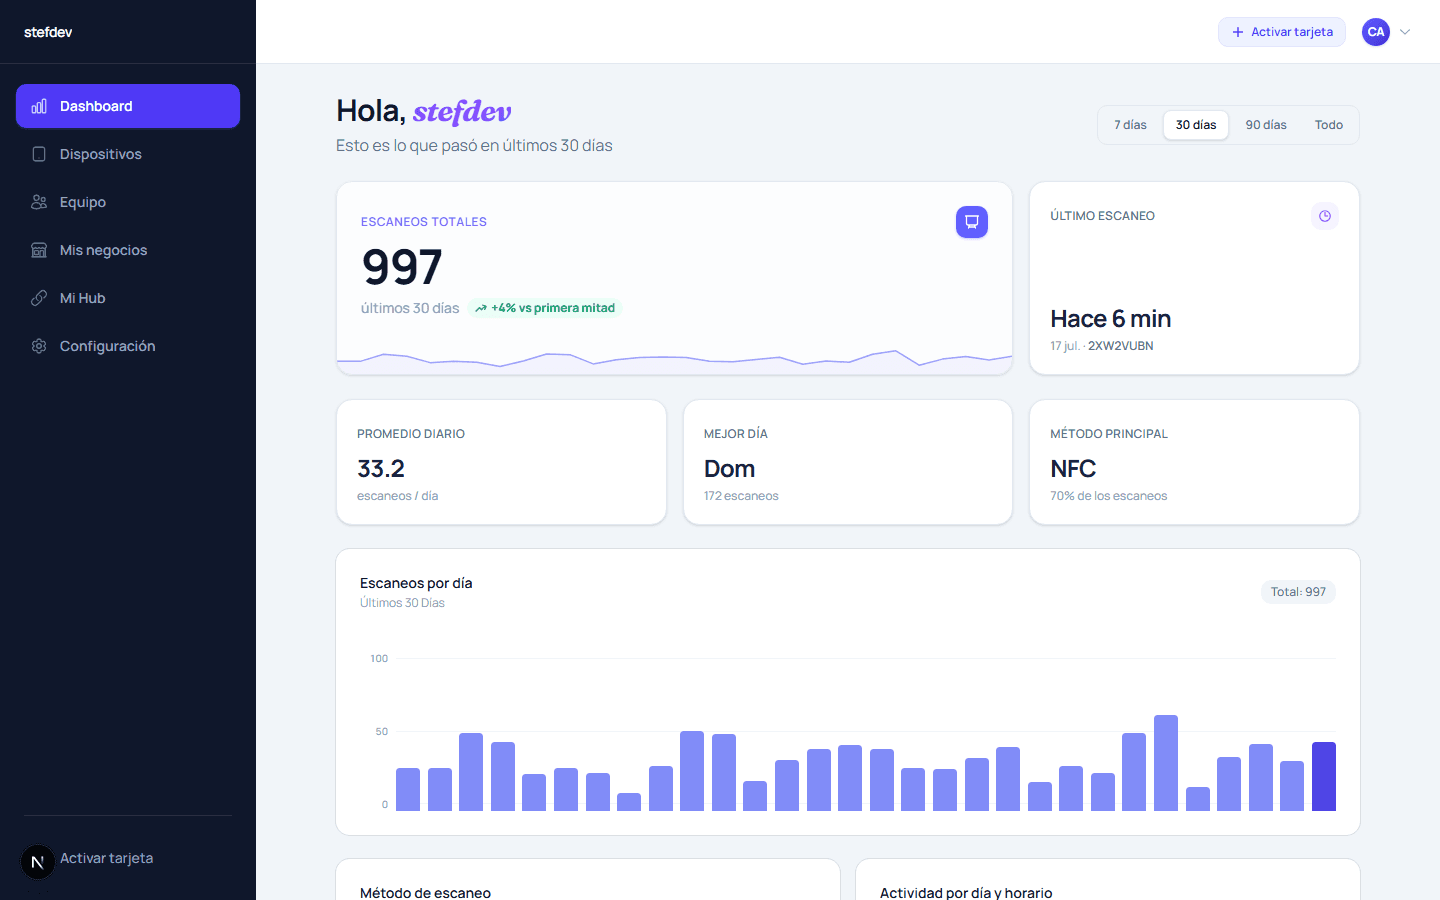Open the user account dropdown chevron
Screen dimensions: 1440x900
click(1405, 32)
